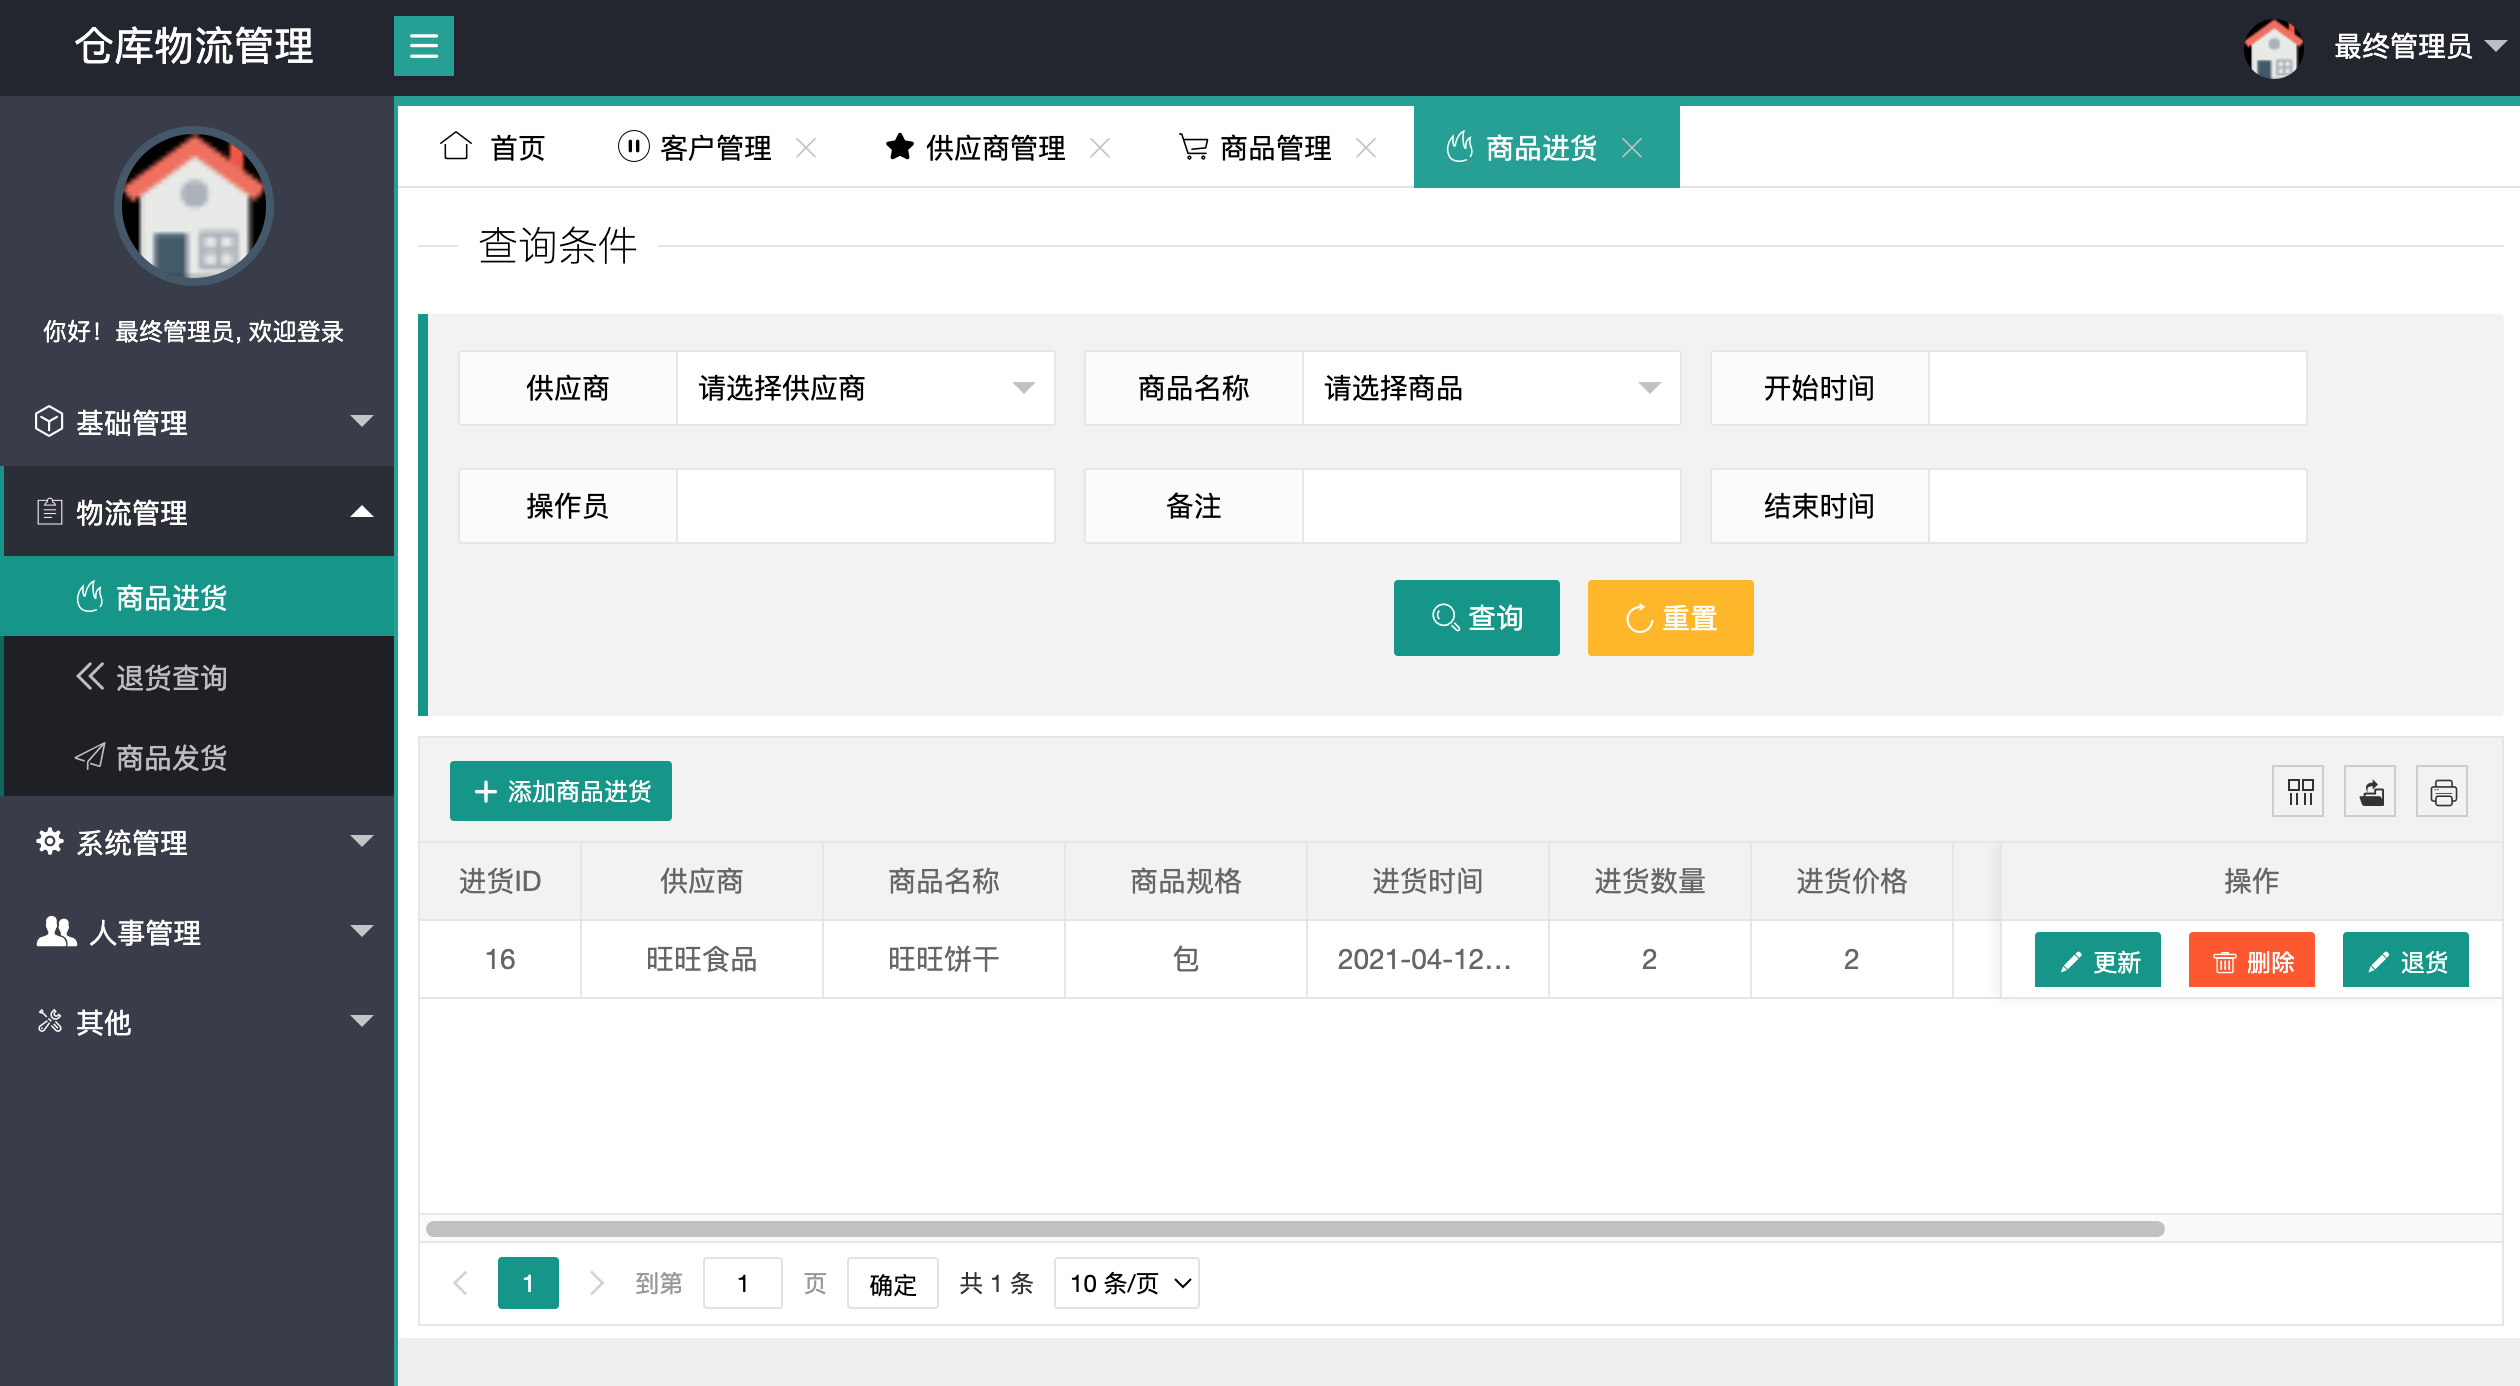Switch to the 首页 tab
The width and height of the screenshot is (2520, 1386).
coord(492,147)
